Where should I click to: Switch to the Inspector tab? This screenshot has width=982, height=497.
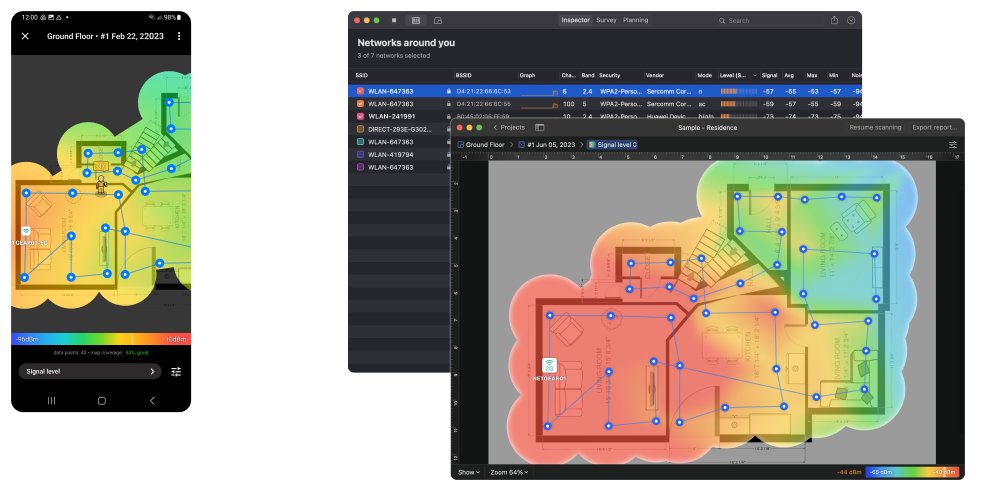click(x=575, y=21)
